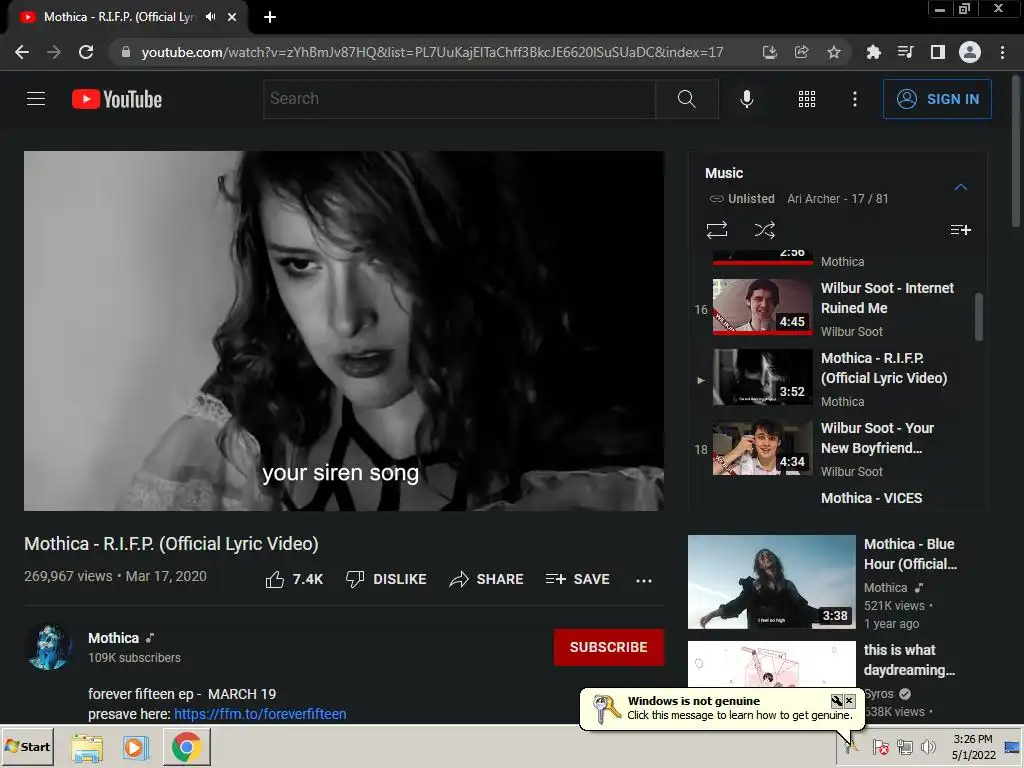Viewport: 1024px width, 768px height.
Task: Open volume control in system tray
Action: tap(927, 747)
